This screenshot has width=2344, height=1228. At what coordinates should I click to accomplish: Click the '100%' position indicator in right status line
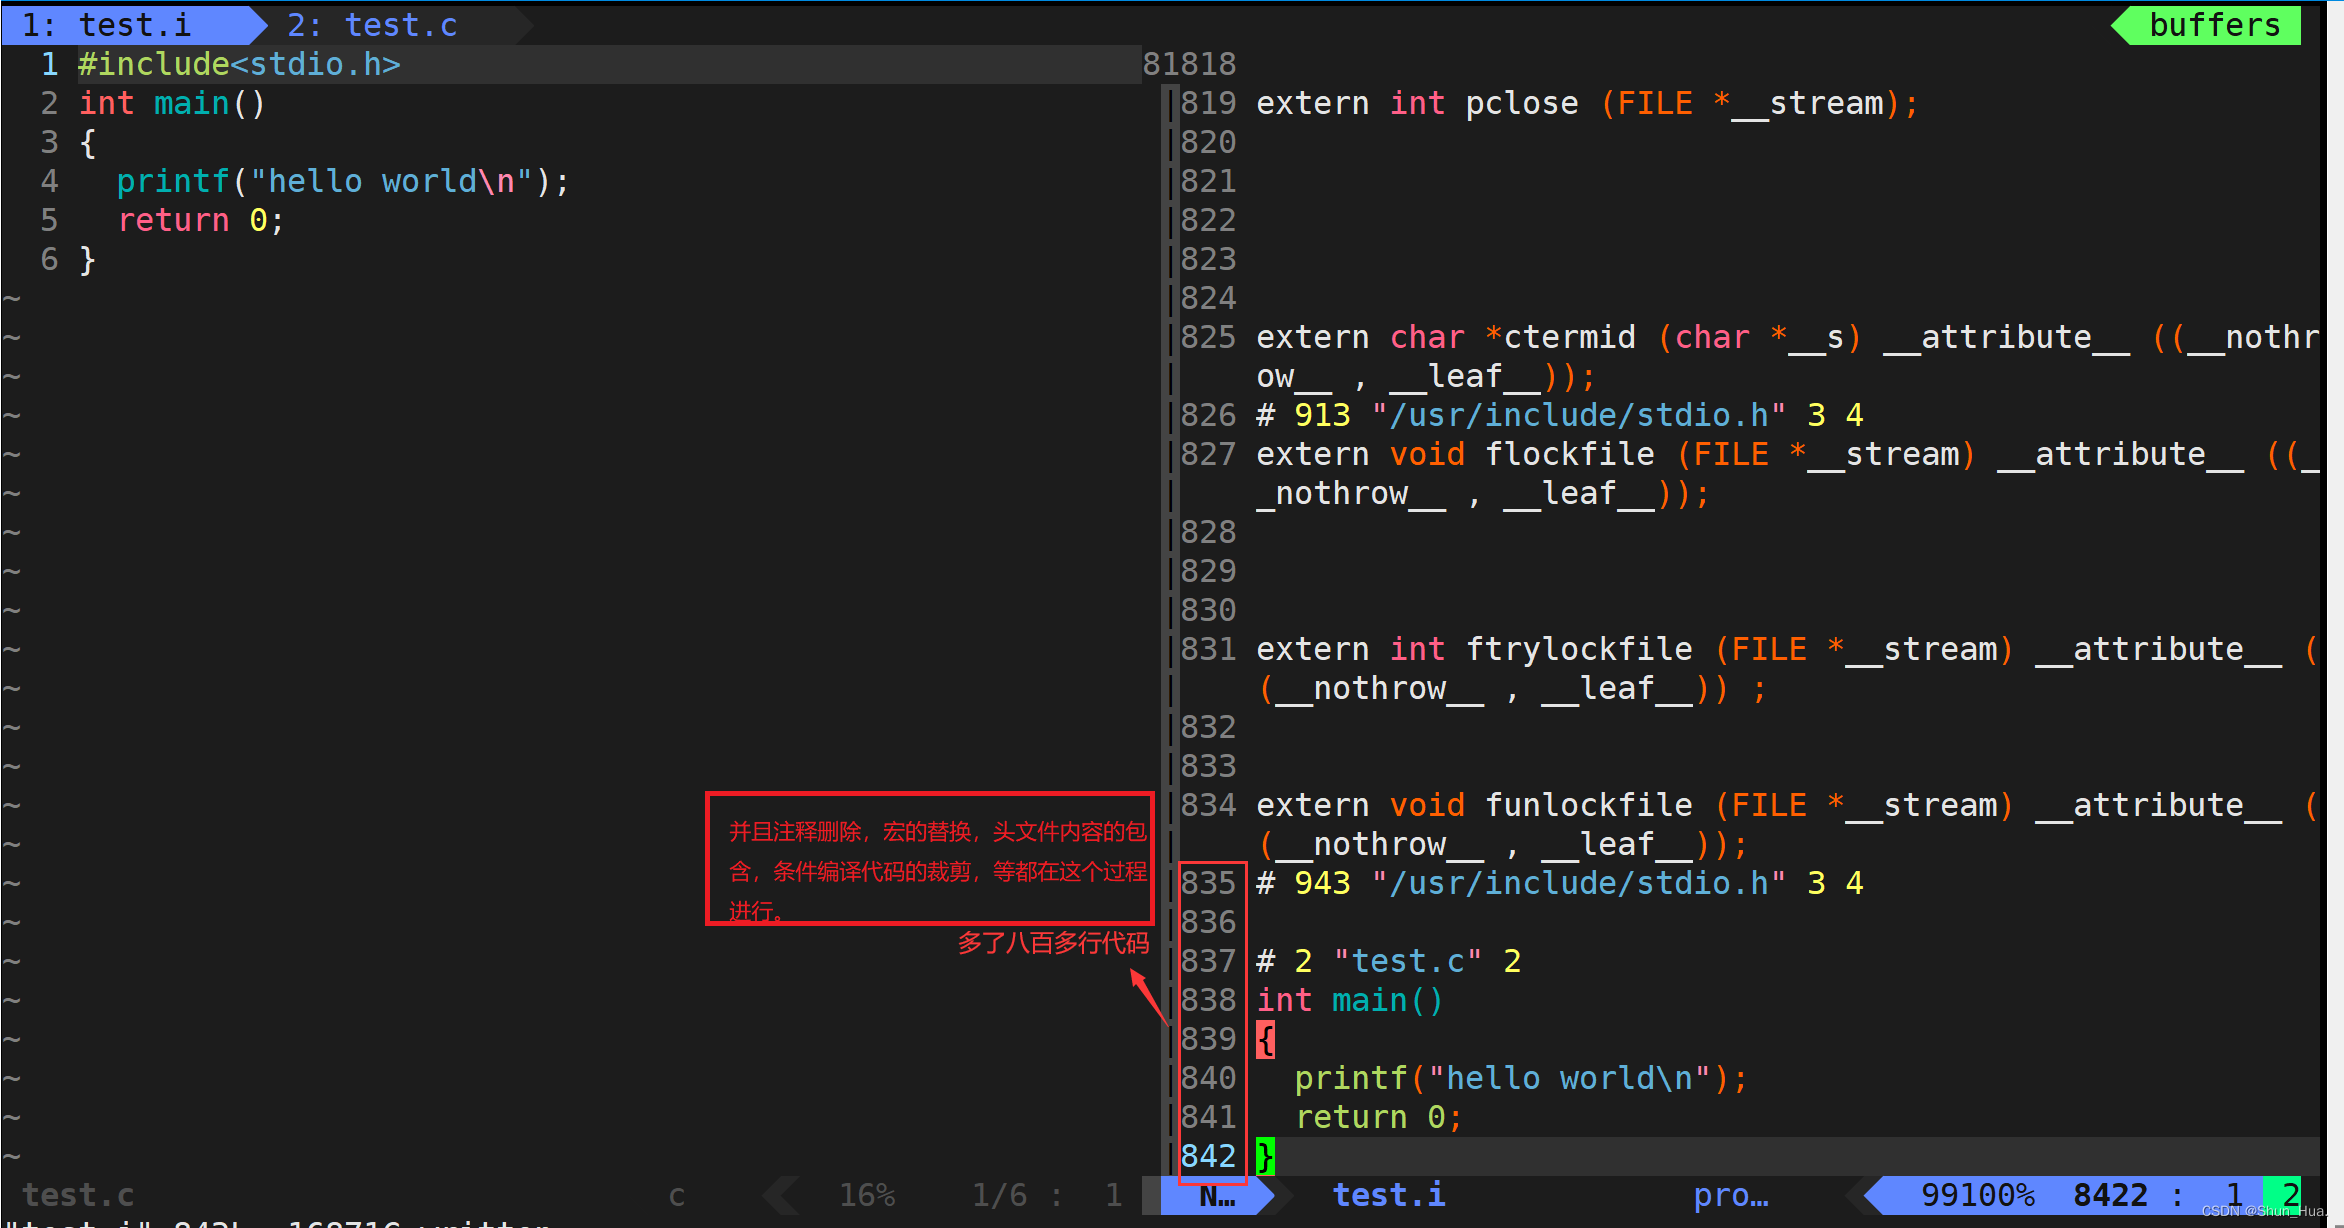tap(1997, 1195)
